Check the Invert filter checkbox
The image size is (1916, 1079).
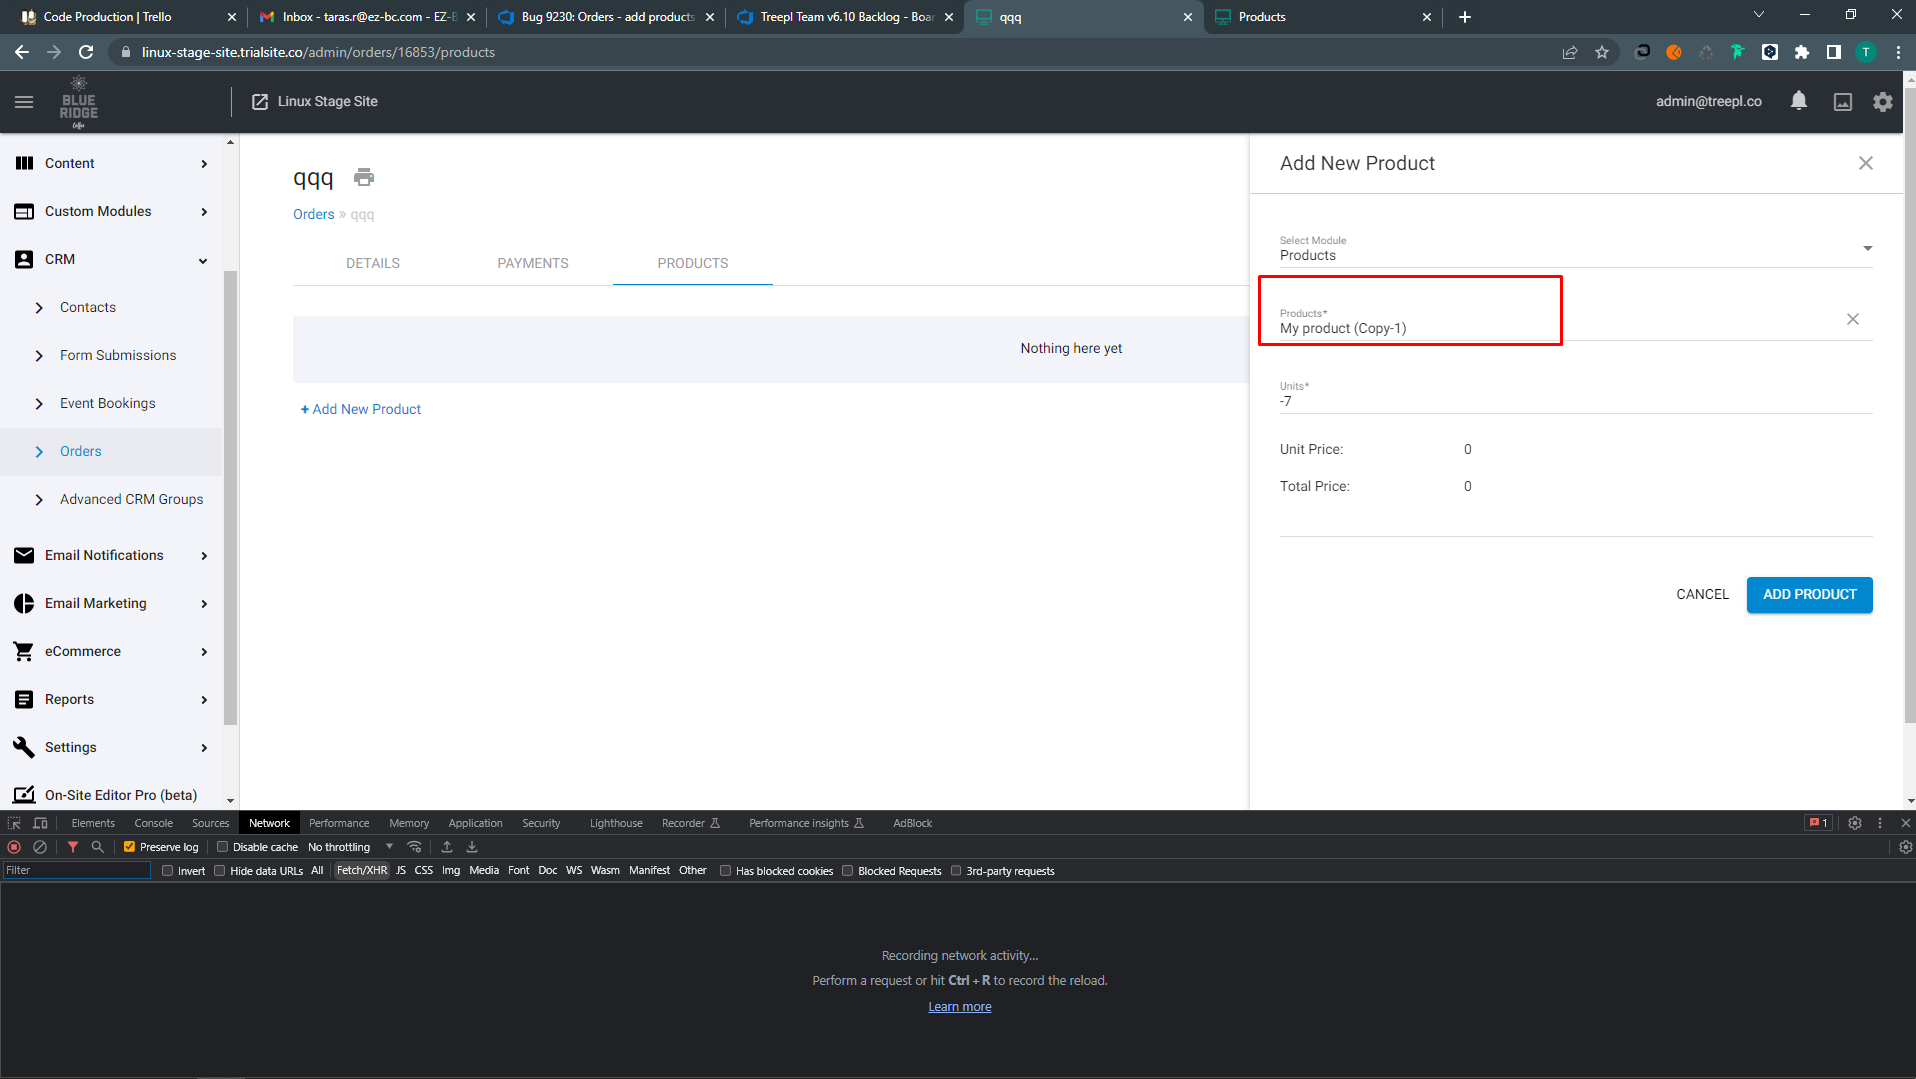[167, 871]
